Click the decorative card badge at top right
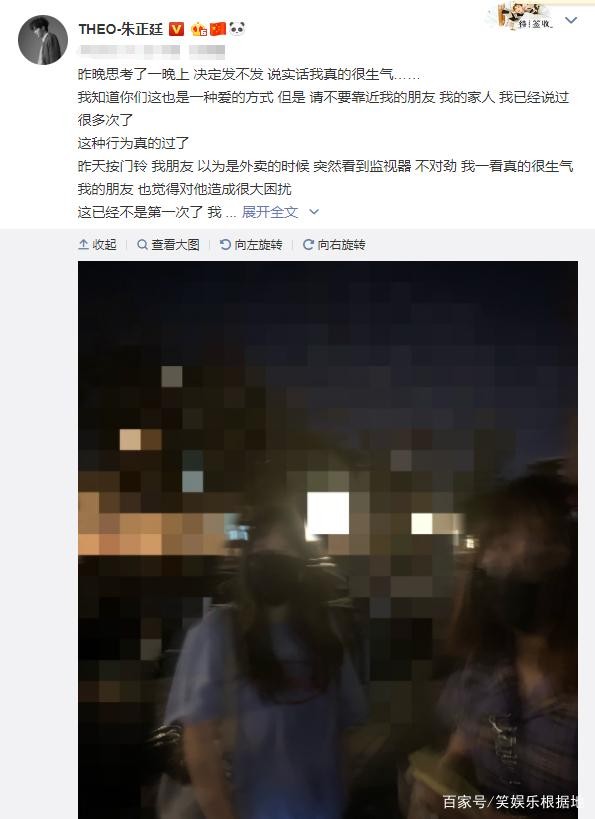Viewport: 595px width, 819px height. [x=524, y=16]
